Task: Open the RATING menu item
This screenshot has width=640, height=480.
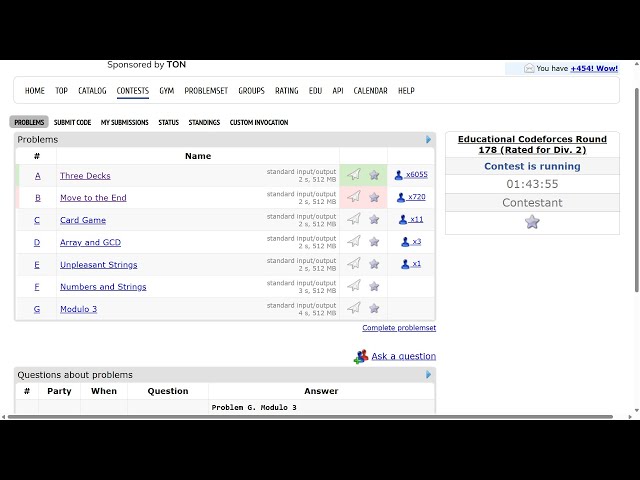Action: tap(287, 91)
